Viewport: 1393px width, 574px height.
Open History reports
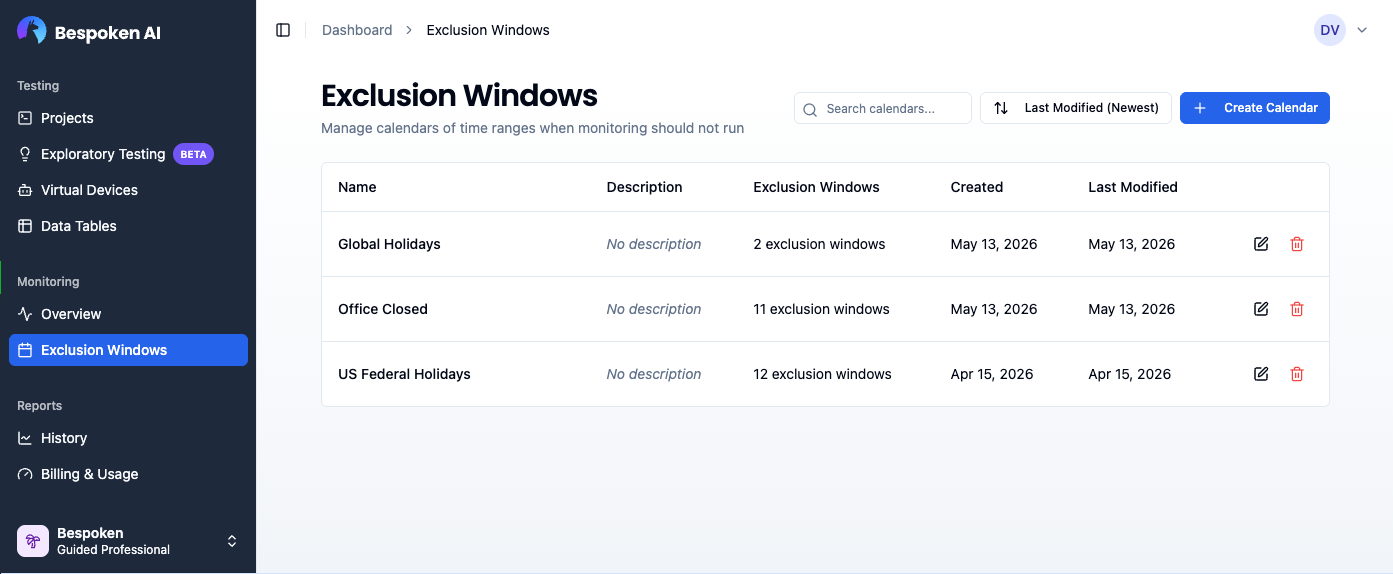tap(128, 438)
